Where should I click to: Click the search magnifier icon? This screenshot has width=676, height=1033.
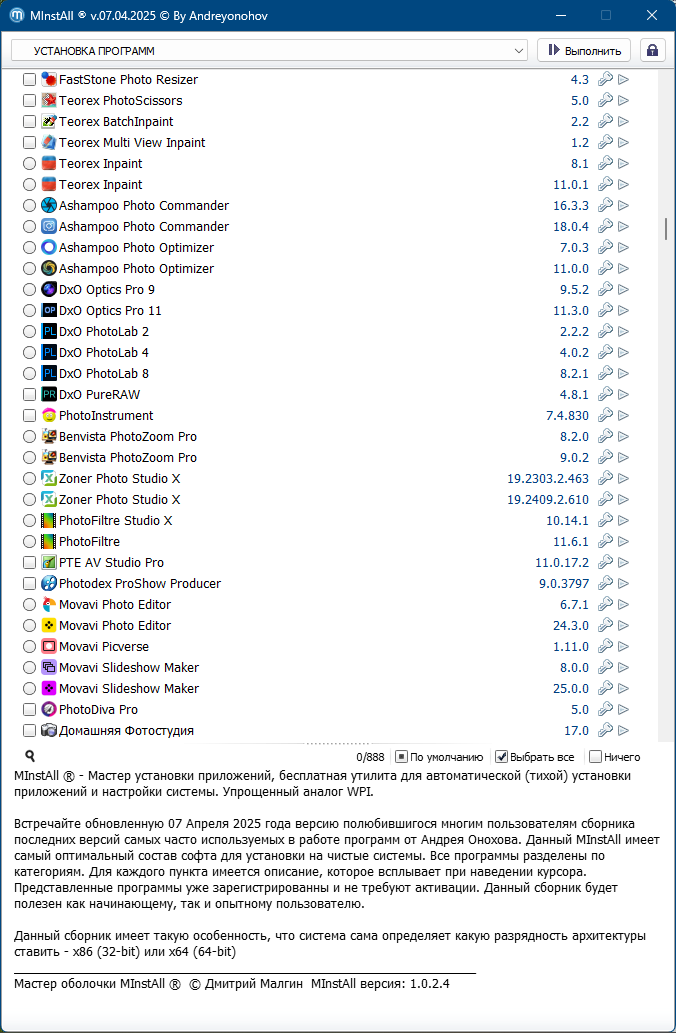click(30, 756)
